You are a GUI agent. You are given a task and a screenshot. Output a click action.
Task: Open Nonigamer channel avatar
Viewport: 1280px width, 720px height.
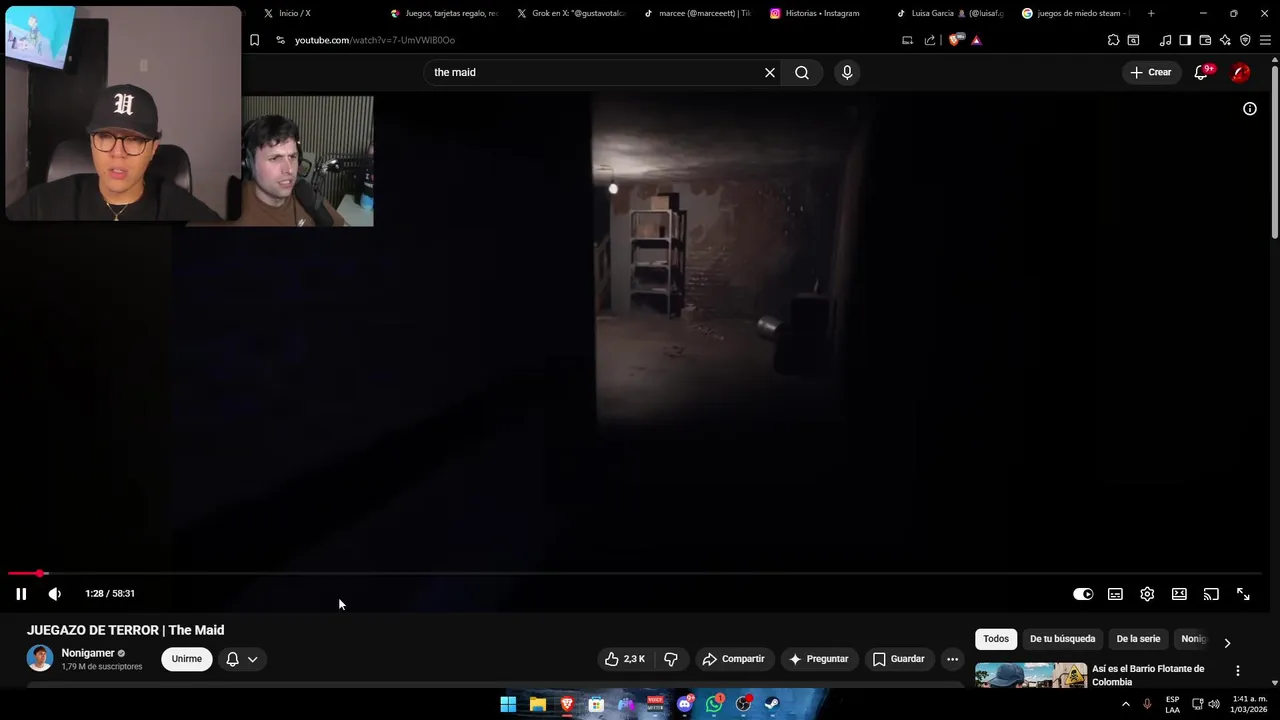tap(40, 658)
